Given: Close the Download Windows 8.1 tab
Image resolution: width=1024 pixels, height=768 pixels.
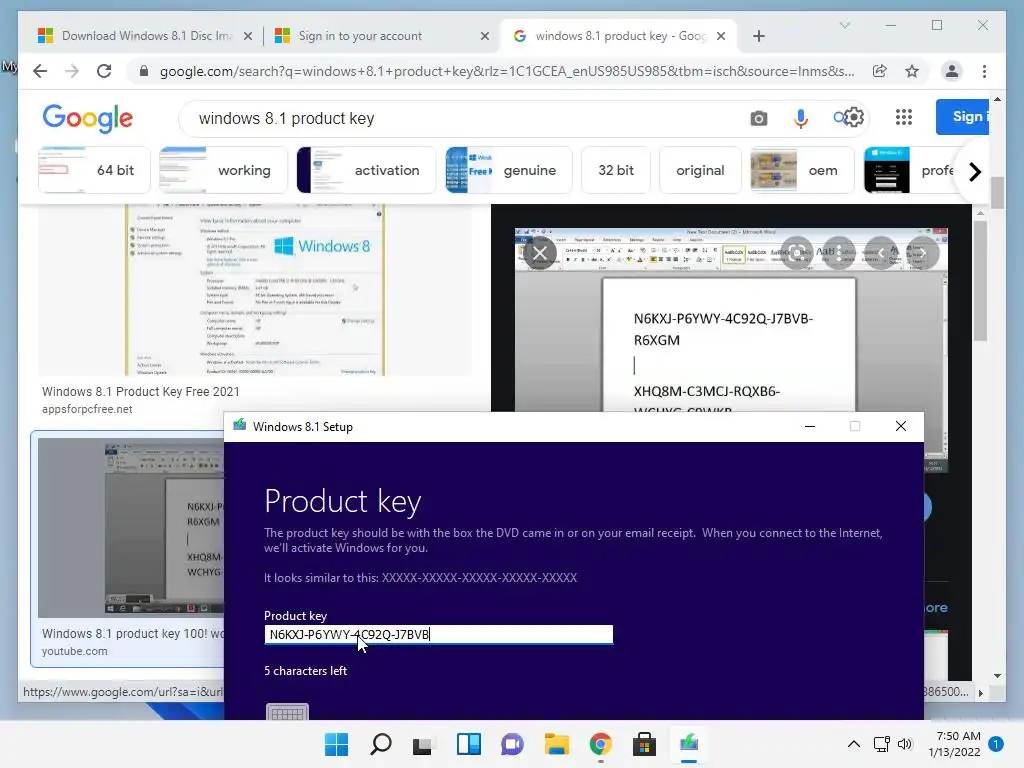Looking at the screenshot, I should click(248, 36).
